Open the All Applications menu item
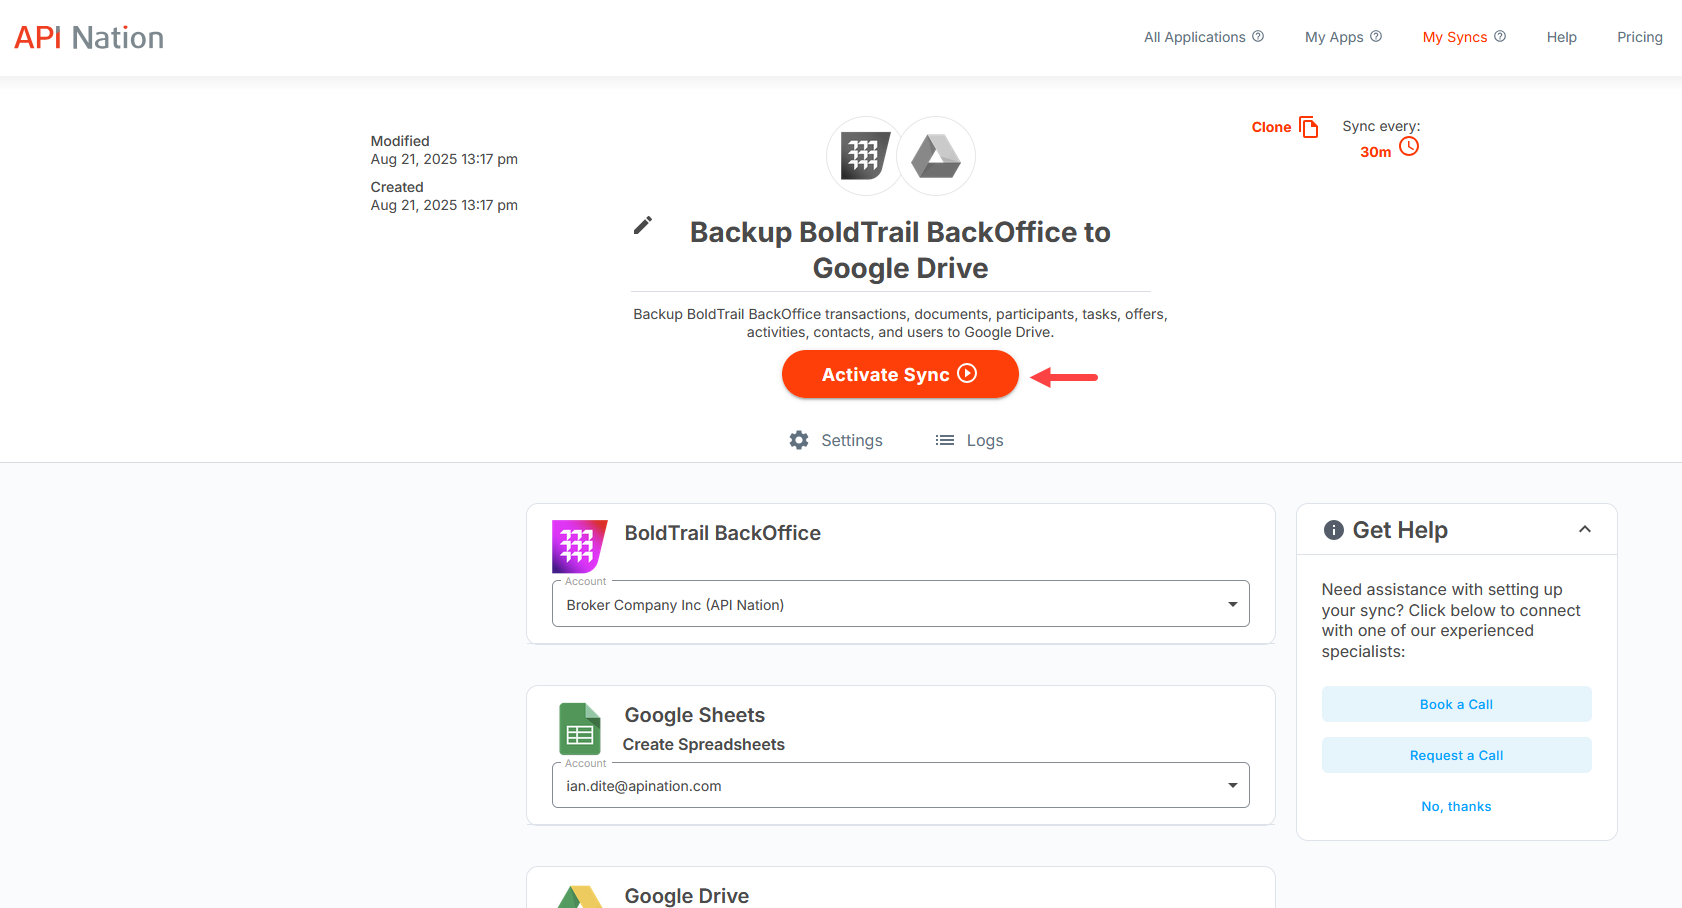The image size is (1682, 908). [1194, 37]
